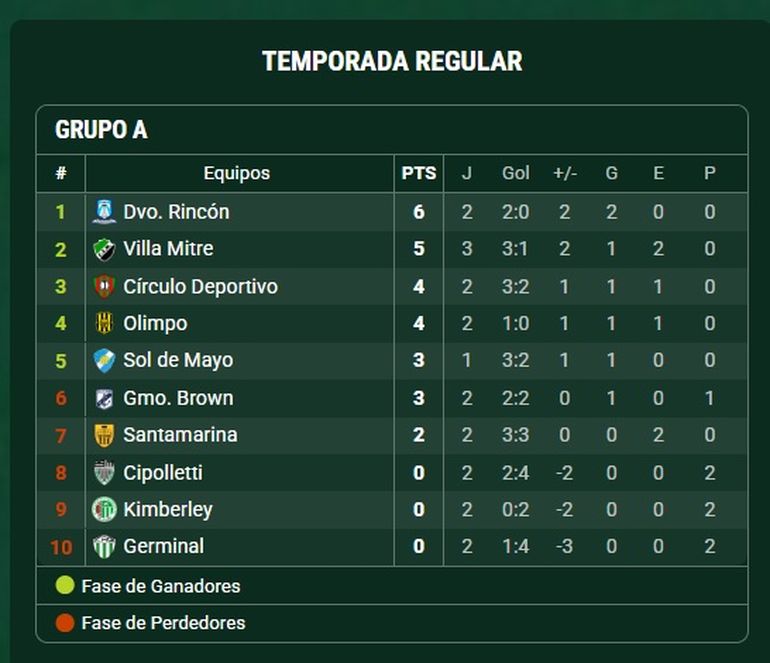Click the green Fase de Ganadores dot
770x663 pixels.
[65, 585]
